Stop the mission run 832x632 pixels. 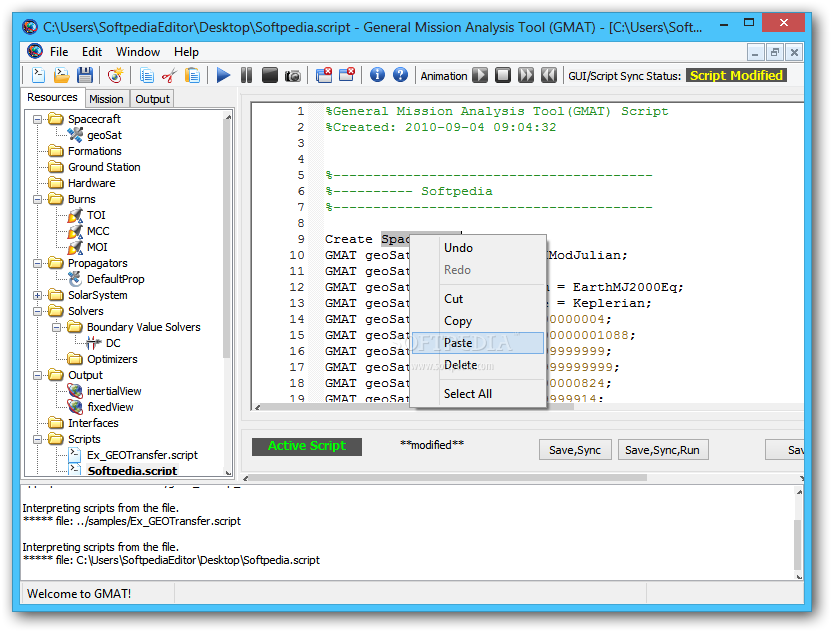[x=270, y=75]
